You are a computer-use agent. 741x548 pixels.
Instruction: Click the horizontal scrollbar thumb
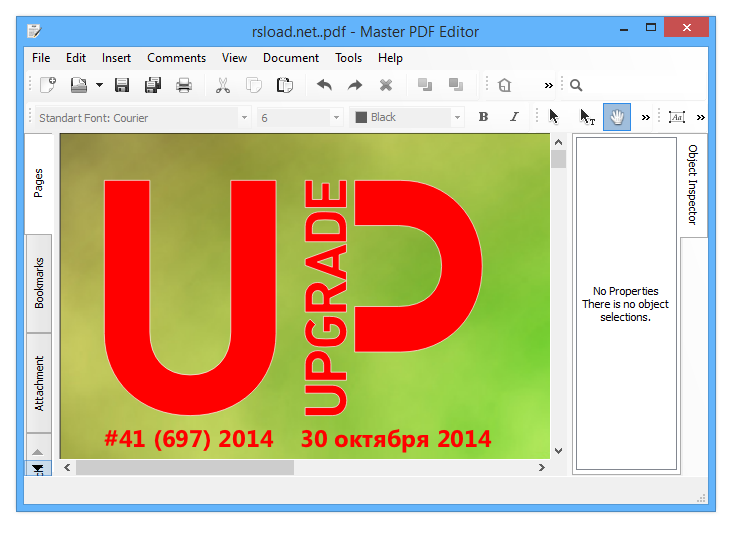185,467
